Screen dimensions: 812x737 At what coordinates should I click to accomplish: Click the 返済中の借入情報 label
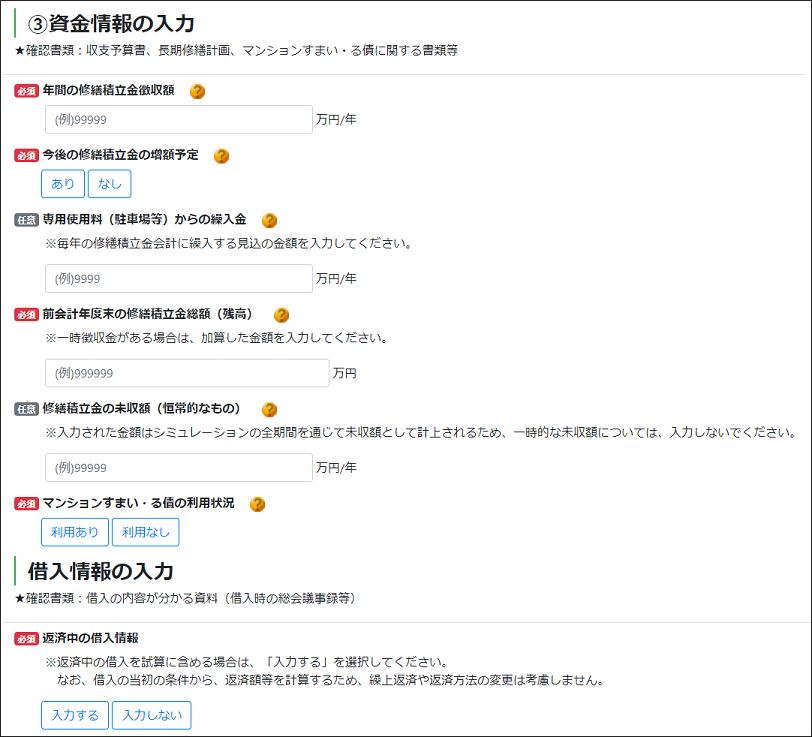click(90, 638)
